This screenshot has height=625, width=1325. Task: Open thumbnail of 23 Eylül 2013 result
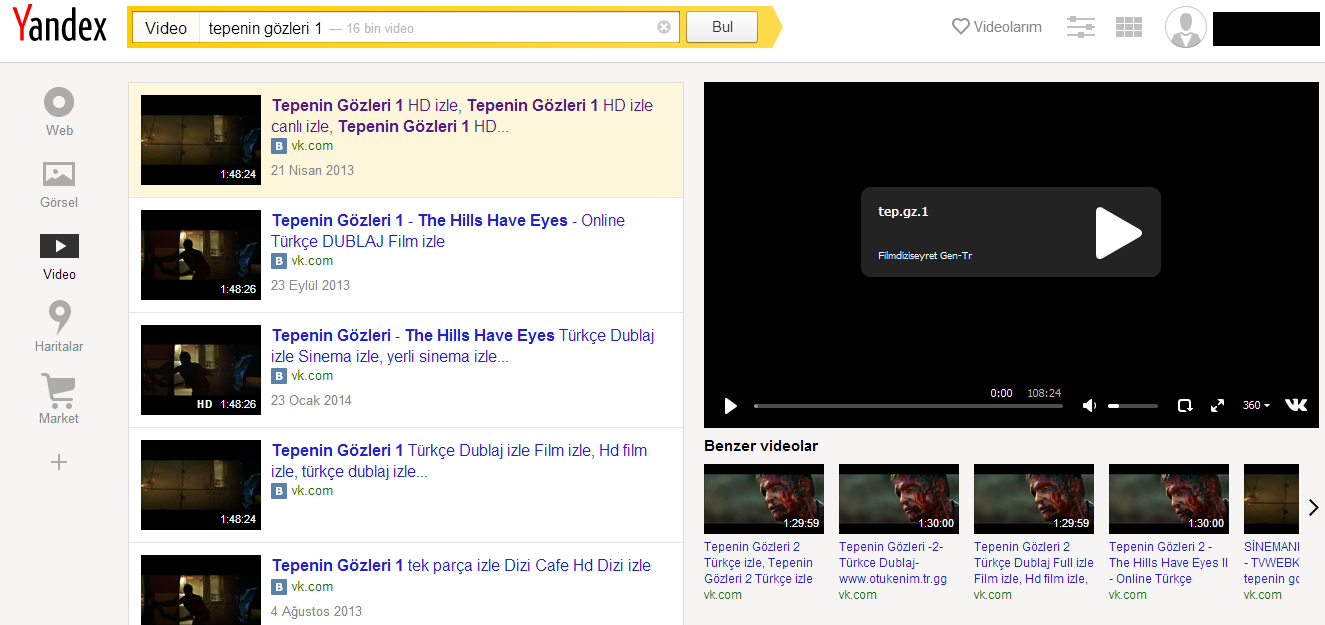[x=201, y=255]
